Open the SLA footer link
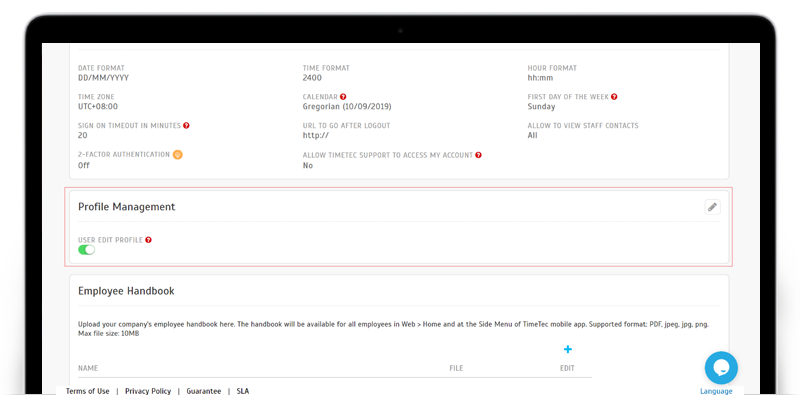 tap(243, 391)
